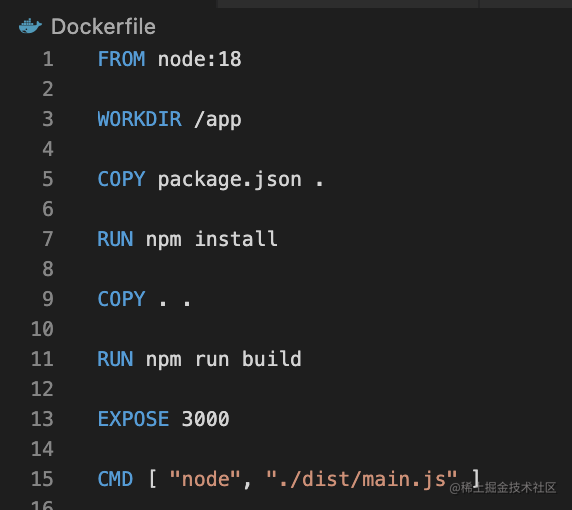Click line number 10 in gutter
Image resolution: width=572 pixels, height=510 pixels.
tap(42, 329)
